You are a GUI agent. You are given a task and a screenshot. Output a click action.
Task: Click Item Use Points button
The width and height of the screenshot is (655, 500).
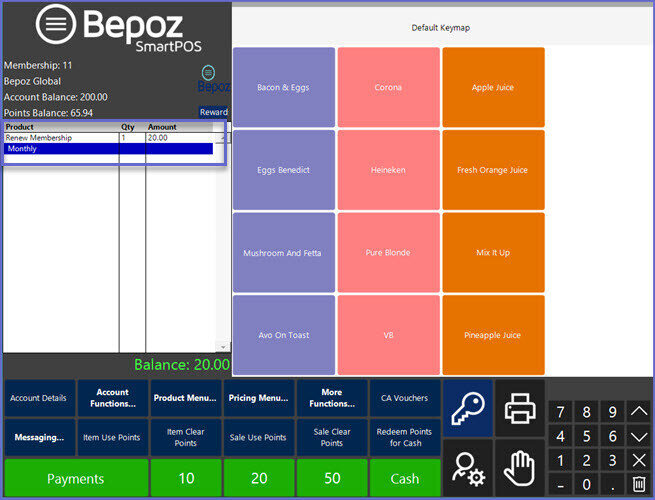[113, 437]
